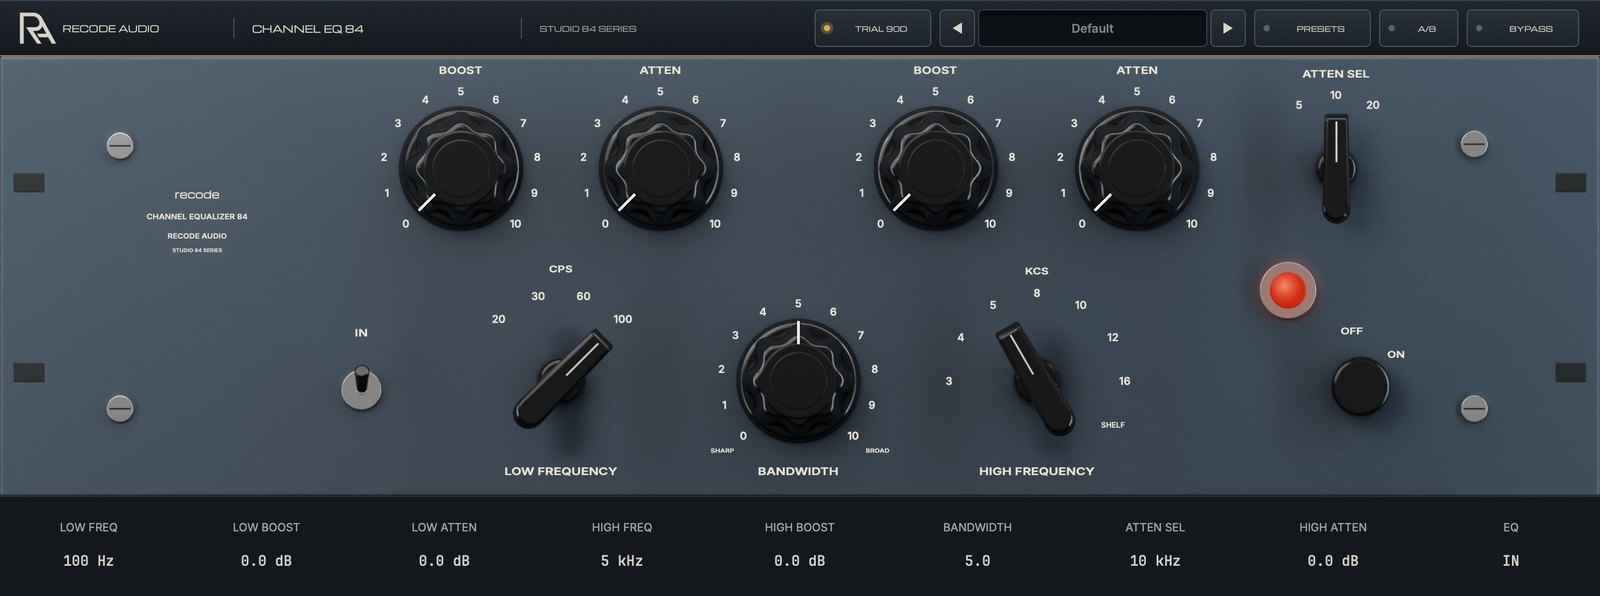Click the red power indicator lamp

coord(1287,290)
